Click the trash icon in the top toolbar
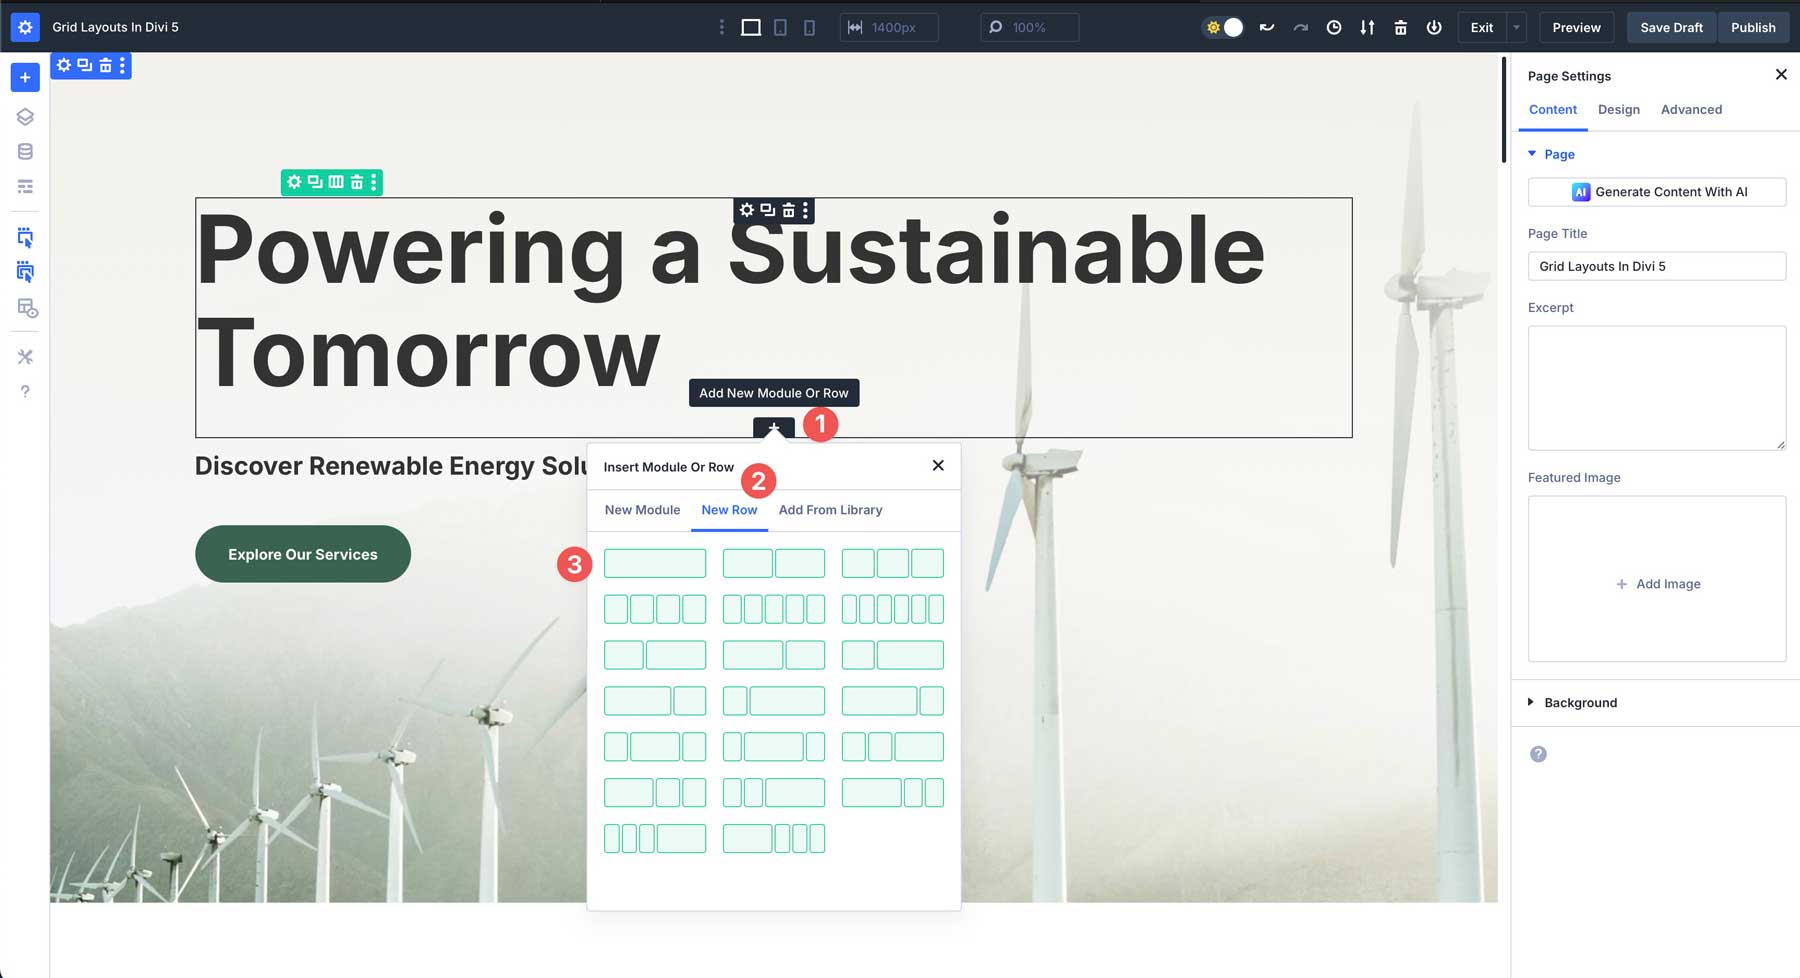The height and width of the screenshot is (978, 1800). [x=1401, y=27]
